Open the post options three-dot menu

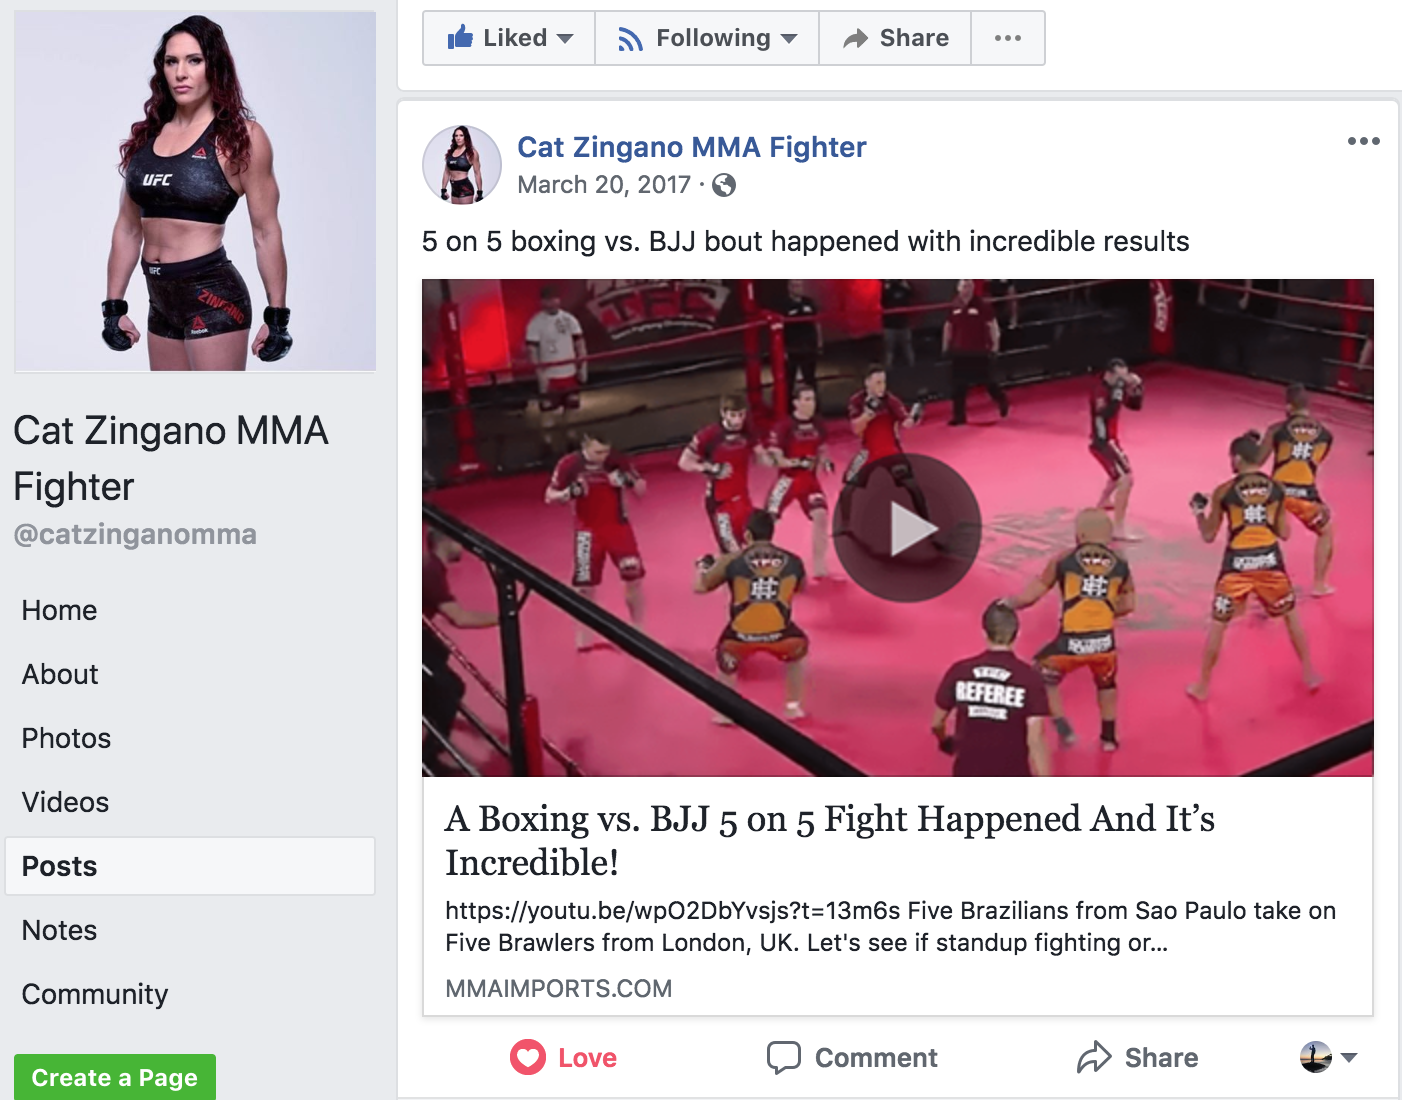point(1363,141)
